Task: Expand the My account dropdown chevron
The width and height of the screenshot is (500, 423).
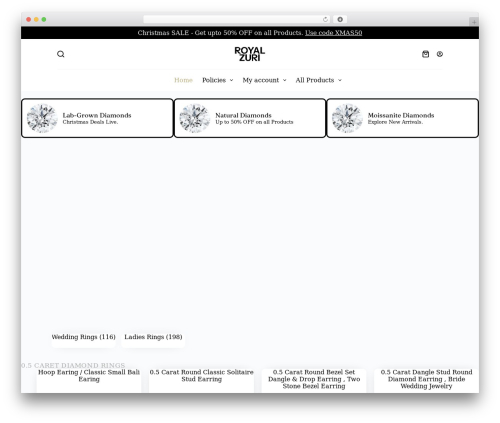Action: pyautogui.click(x=284, y=80)
